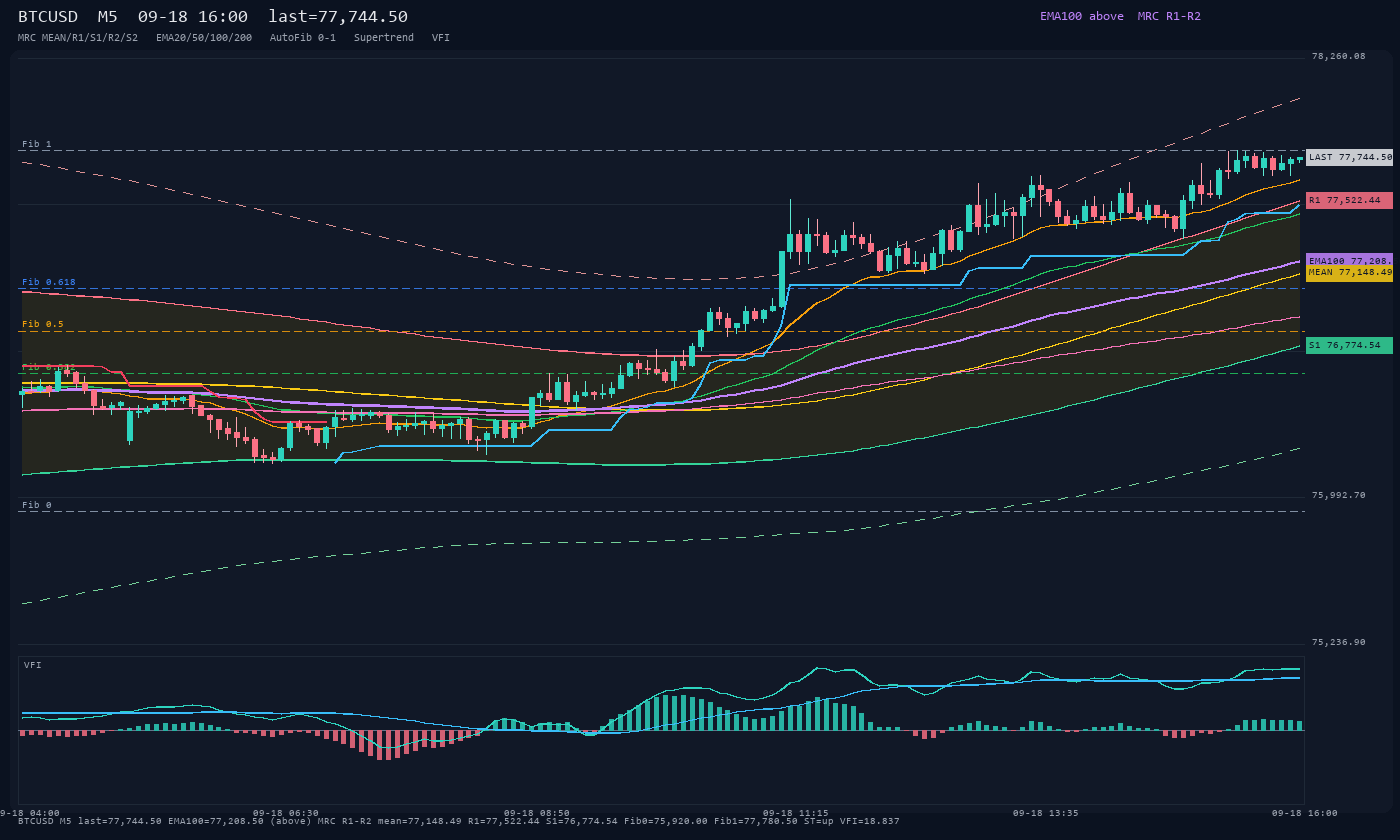Click the 09-18 11:15 time label
The image size is (1400, 840).
(795, 813)
